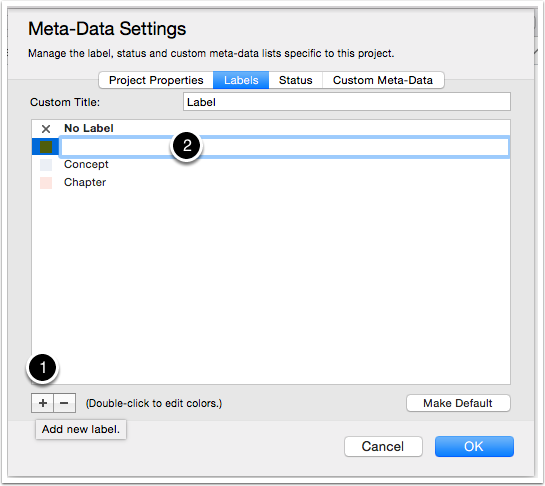The width and height of the screenshot is (545, 486).
Task: Select the No Label row text
Action: click(x=89, y=128)
